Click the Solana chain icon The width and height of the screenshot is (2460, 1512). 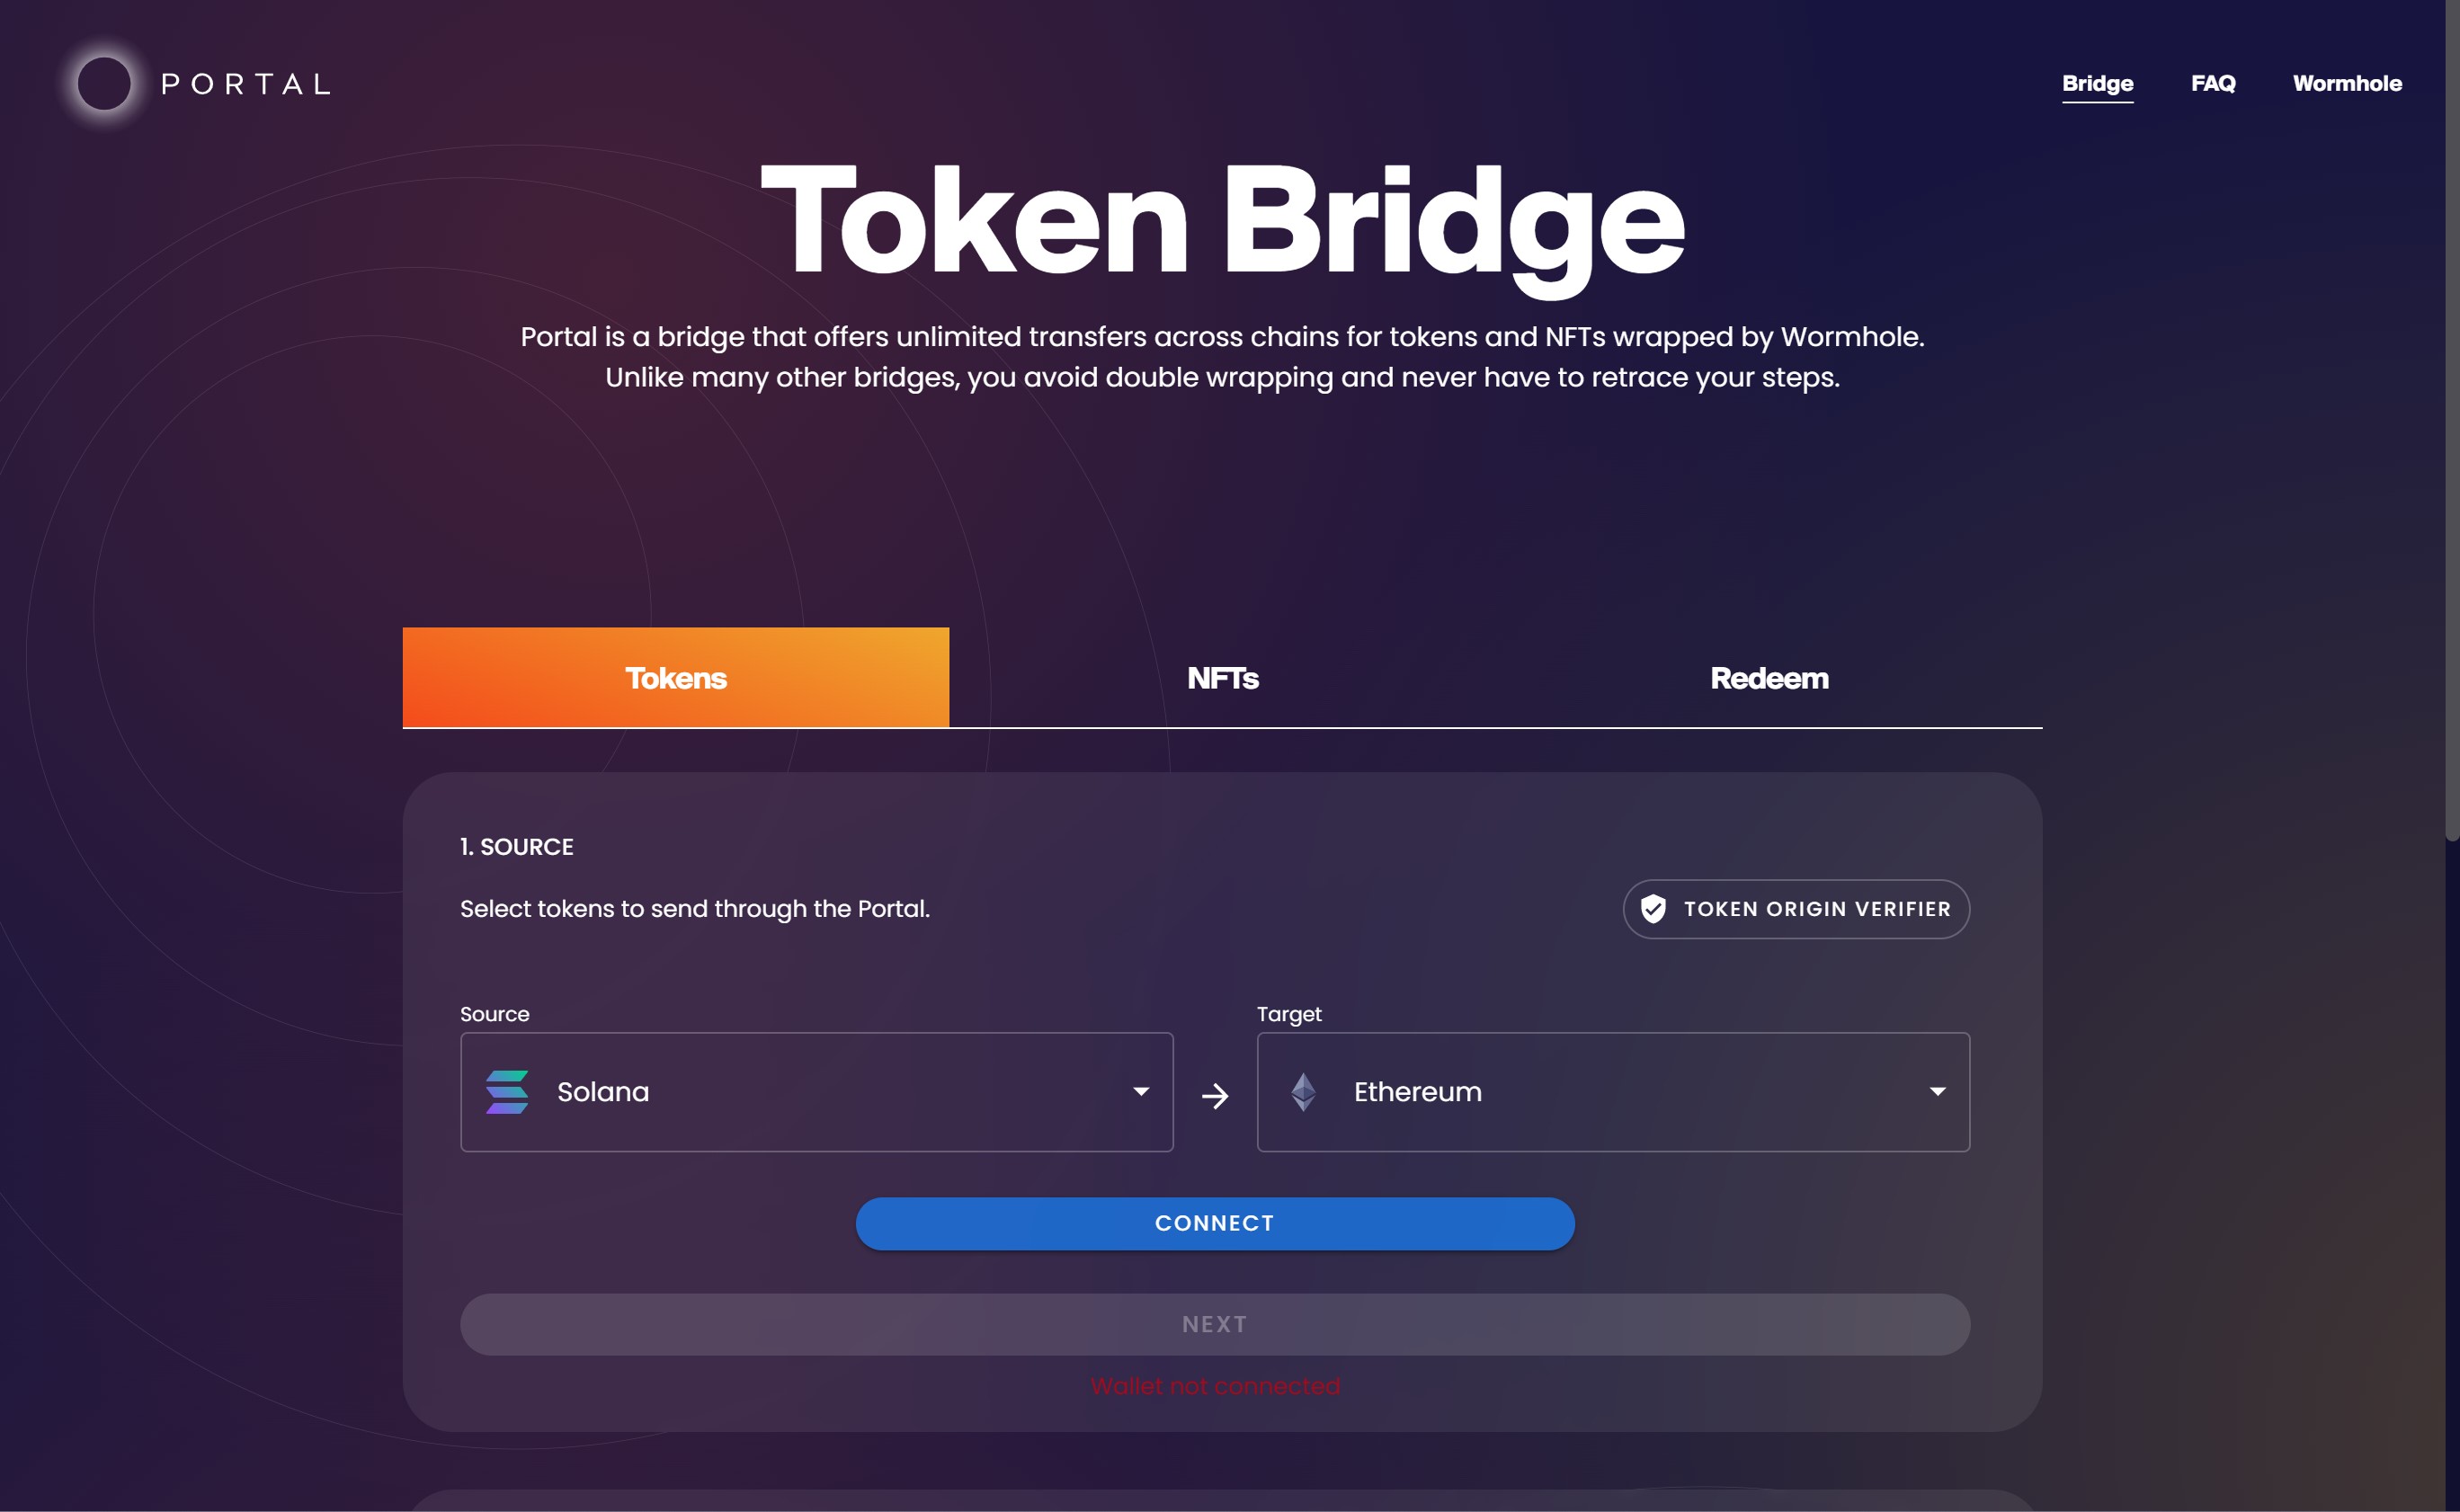(508, 1092)
